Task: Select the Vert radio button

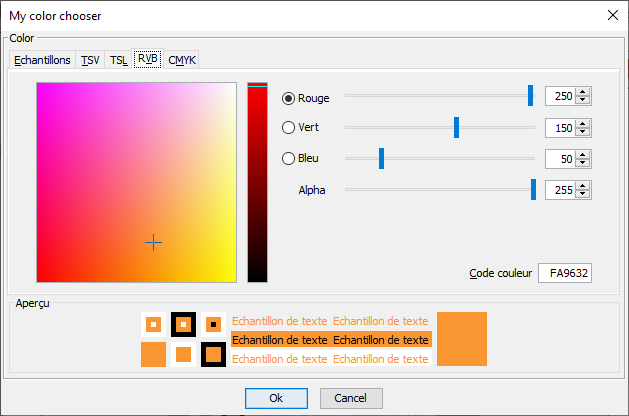Action: click(289, 128)
